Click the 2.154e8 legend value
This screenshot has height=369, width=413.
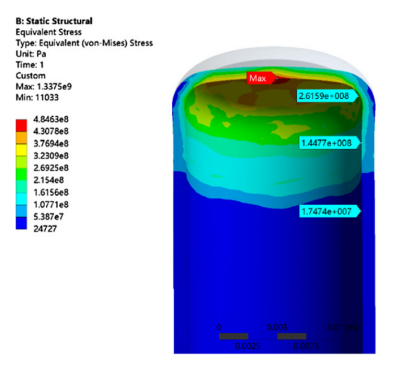coord(49,180)
